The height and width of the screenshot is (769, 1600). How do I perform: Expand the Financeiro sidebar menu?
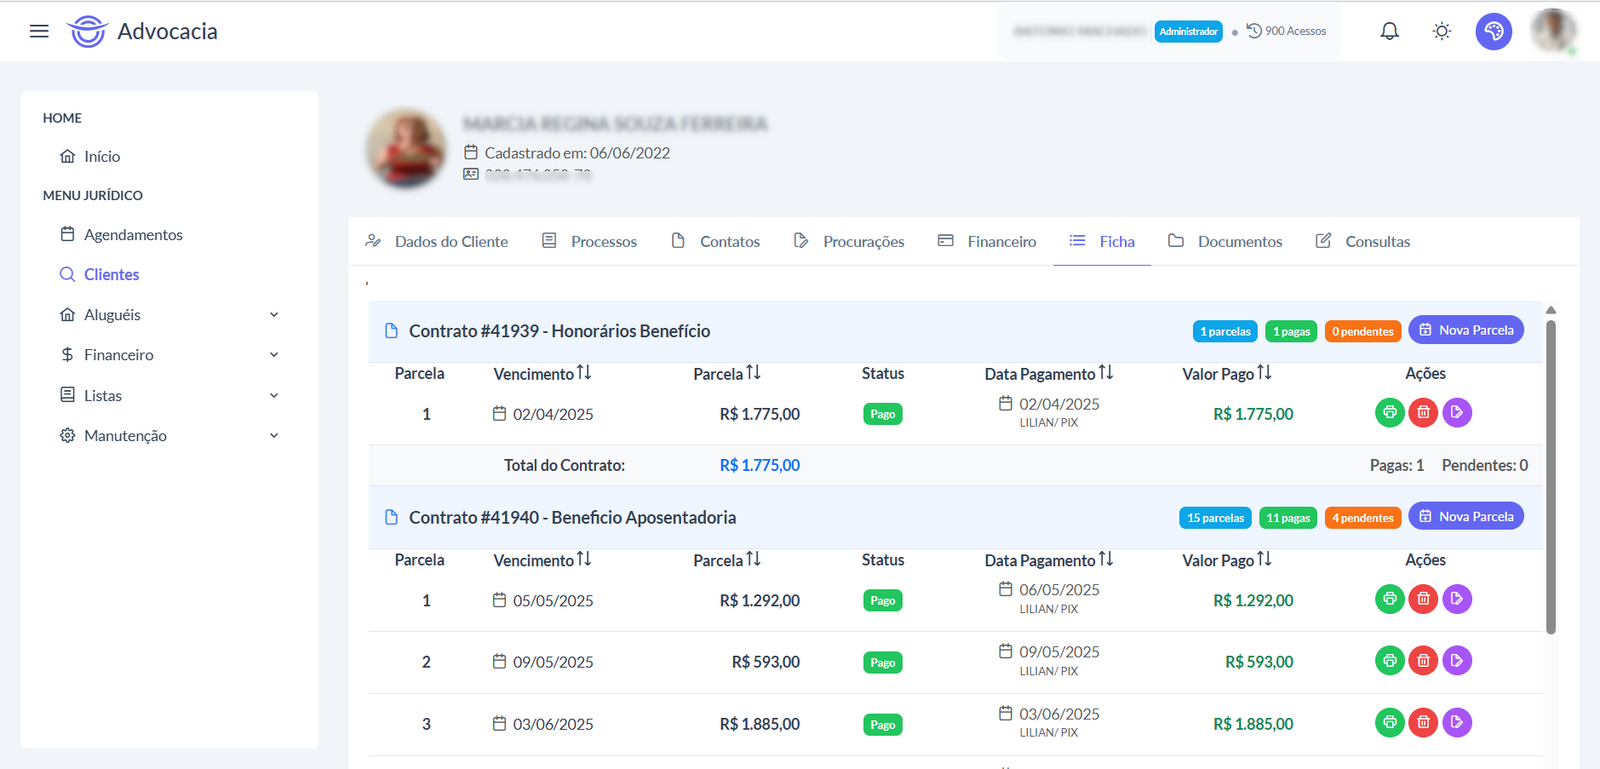click(x=169, y=355)
